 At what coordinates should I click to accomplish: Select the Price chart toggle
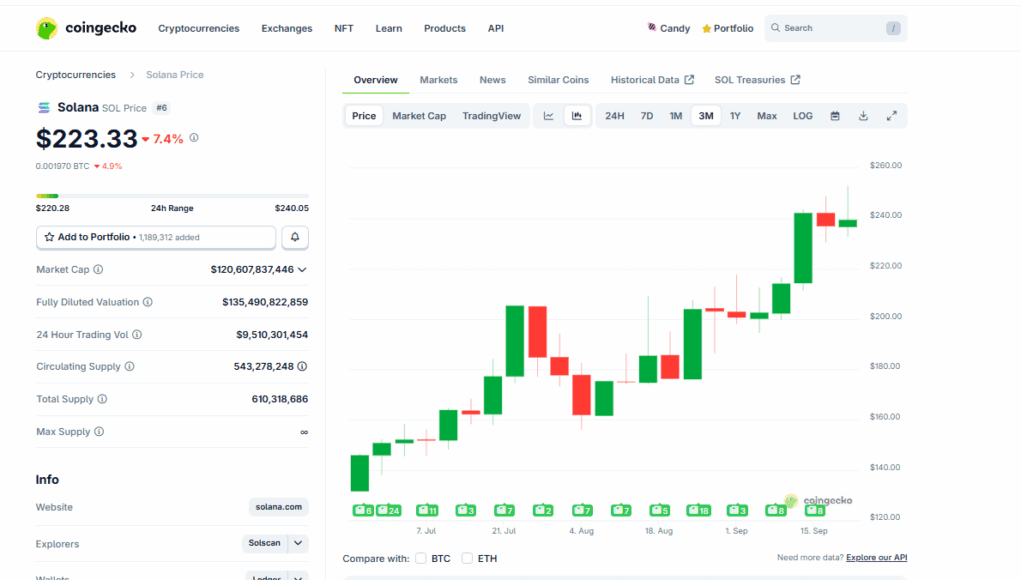(x=364, y=116)
